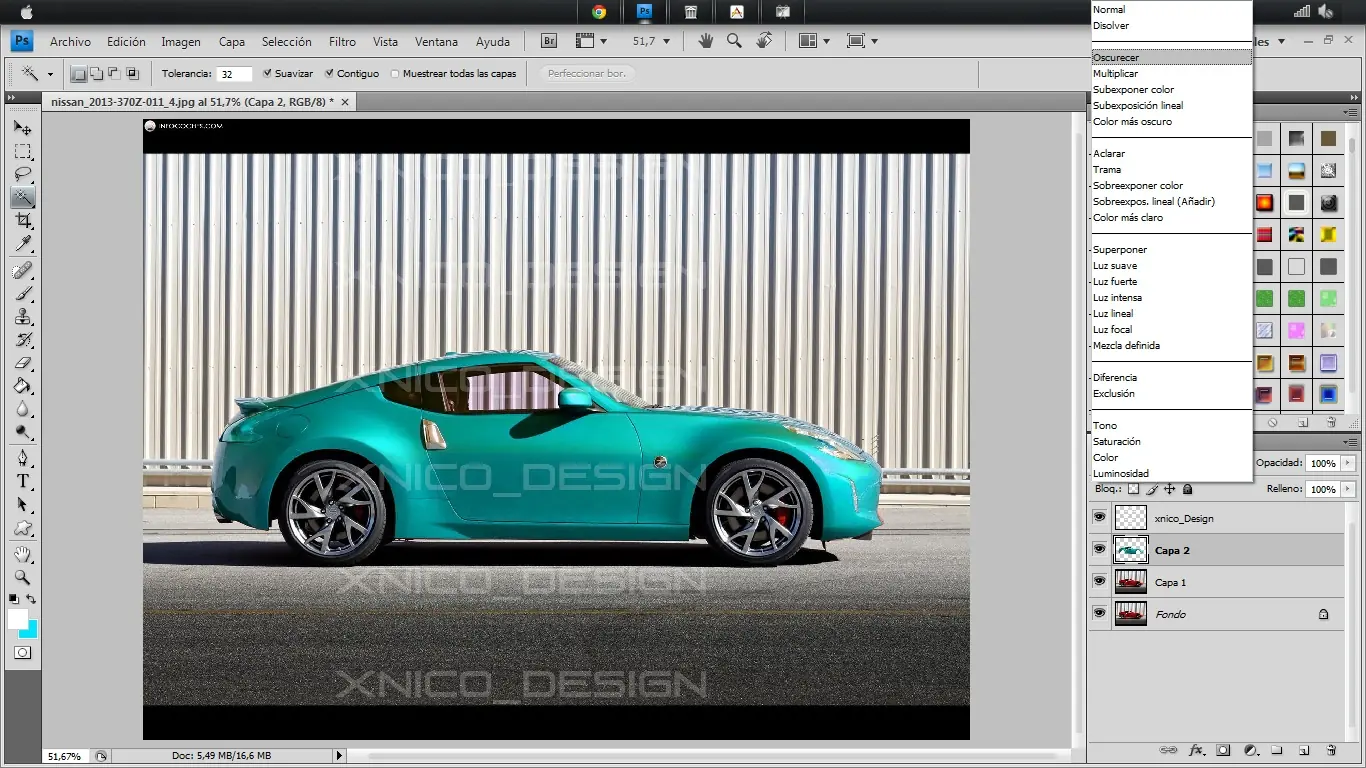Swap foreground and background colors
The image size is (1366, 768).
click(x=31, y=599)
